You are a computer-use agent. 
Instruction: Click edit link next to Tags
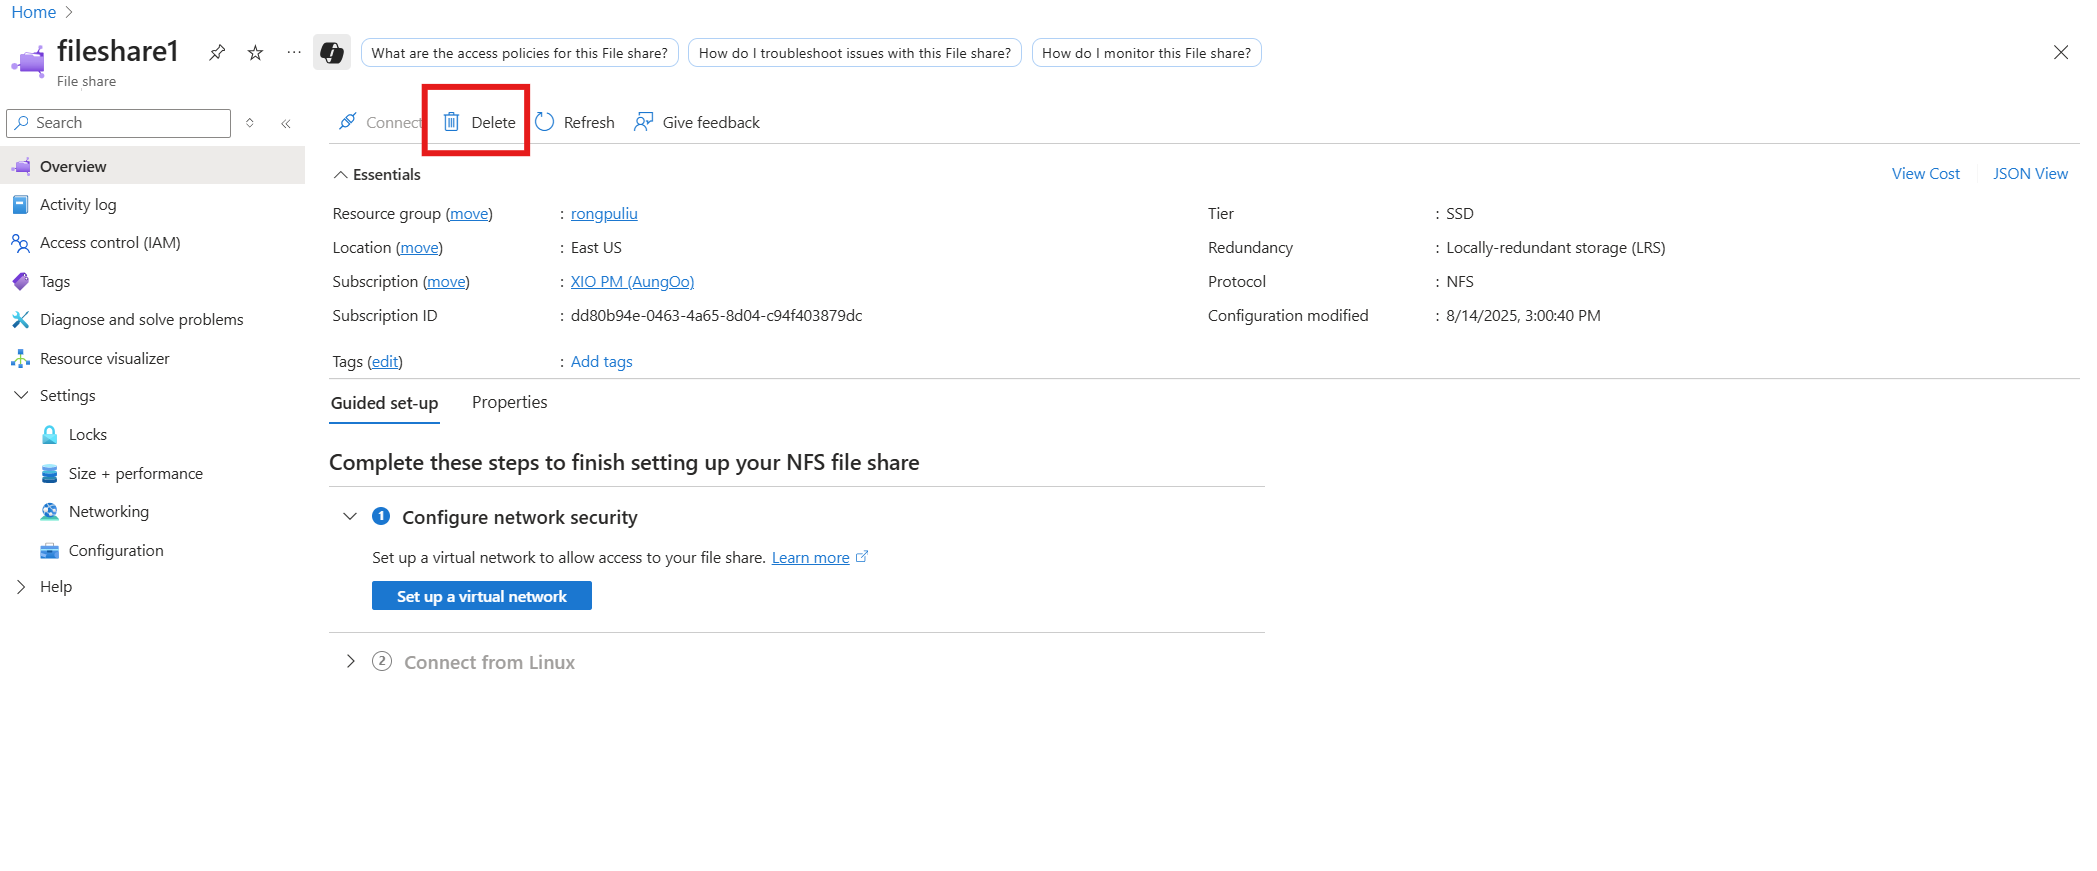(385, 362)
